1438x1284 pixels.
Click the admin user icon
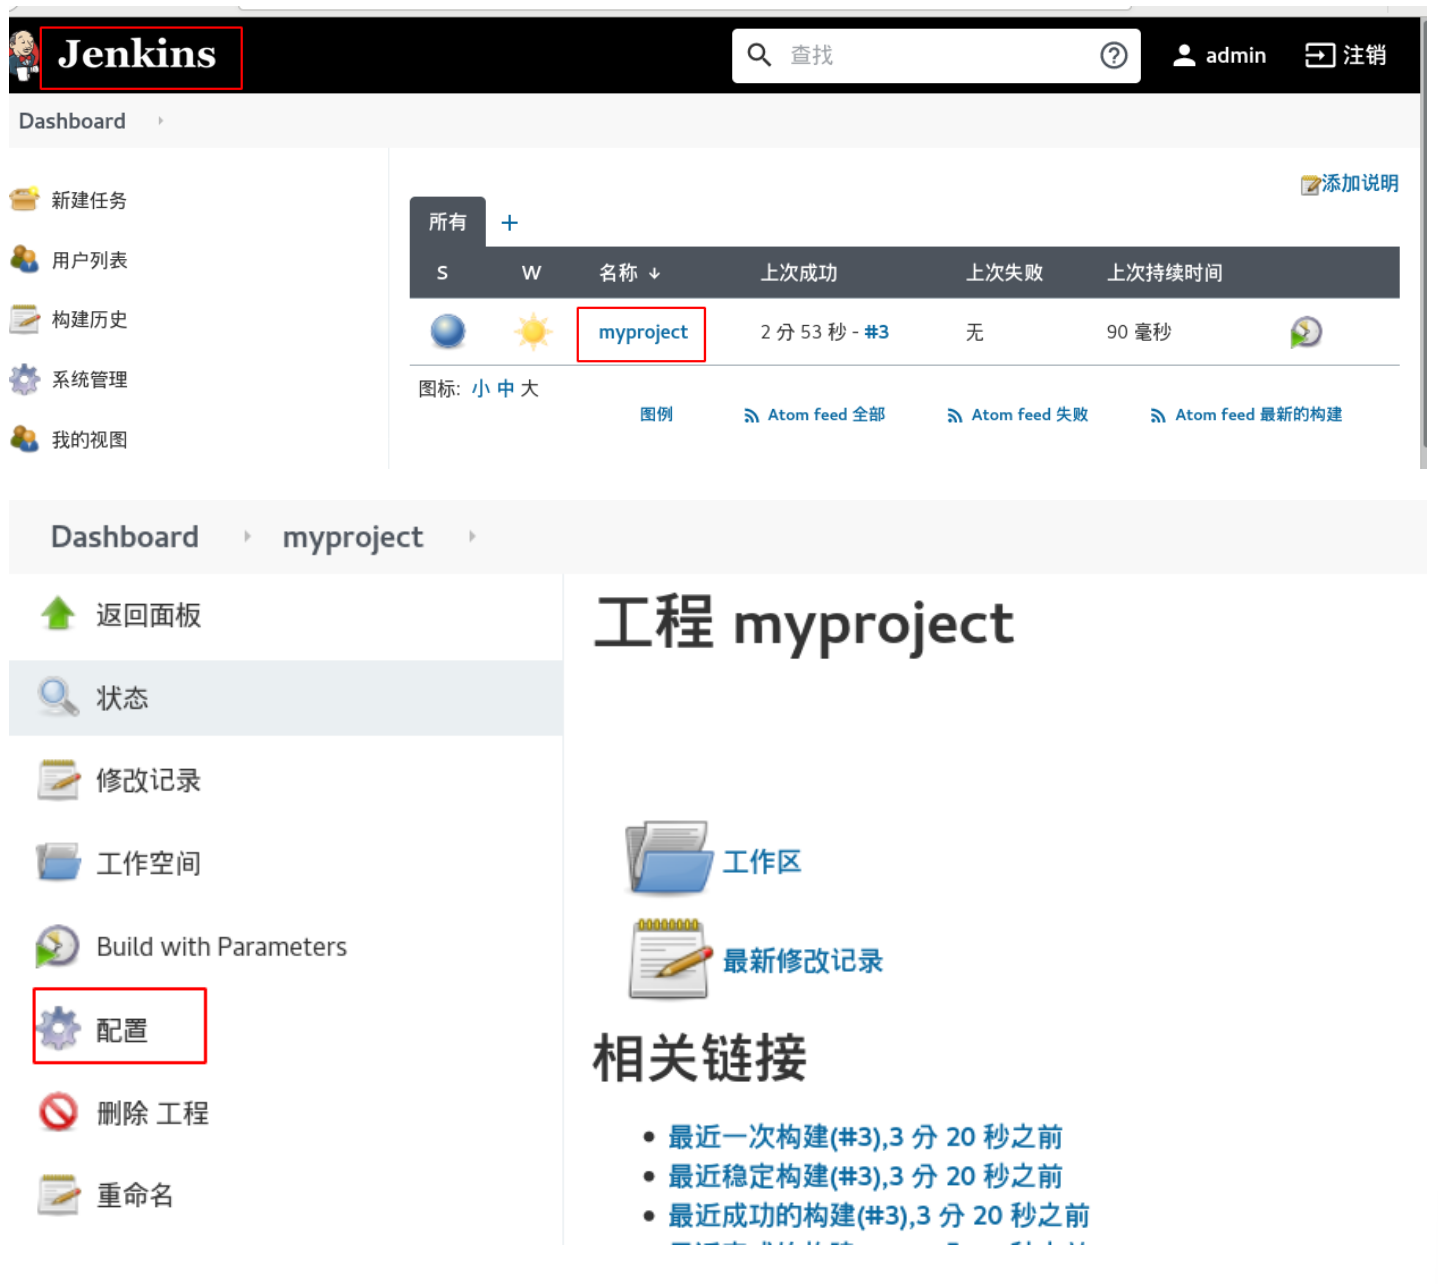[1184, 55]
